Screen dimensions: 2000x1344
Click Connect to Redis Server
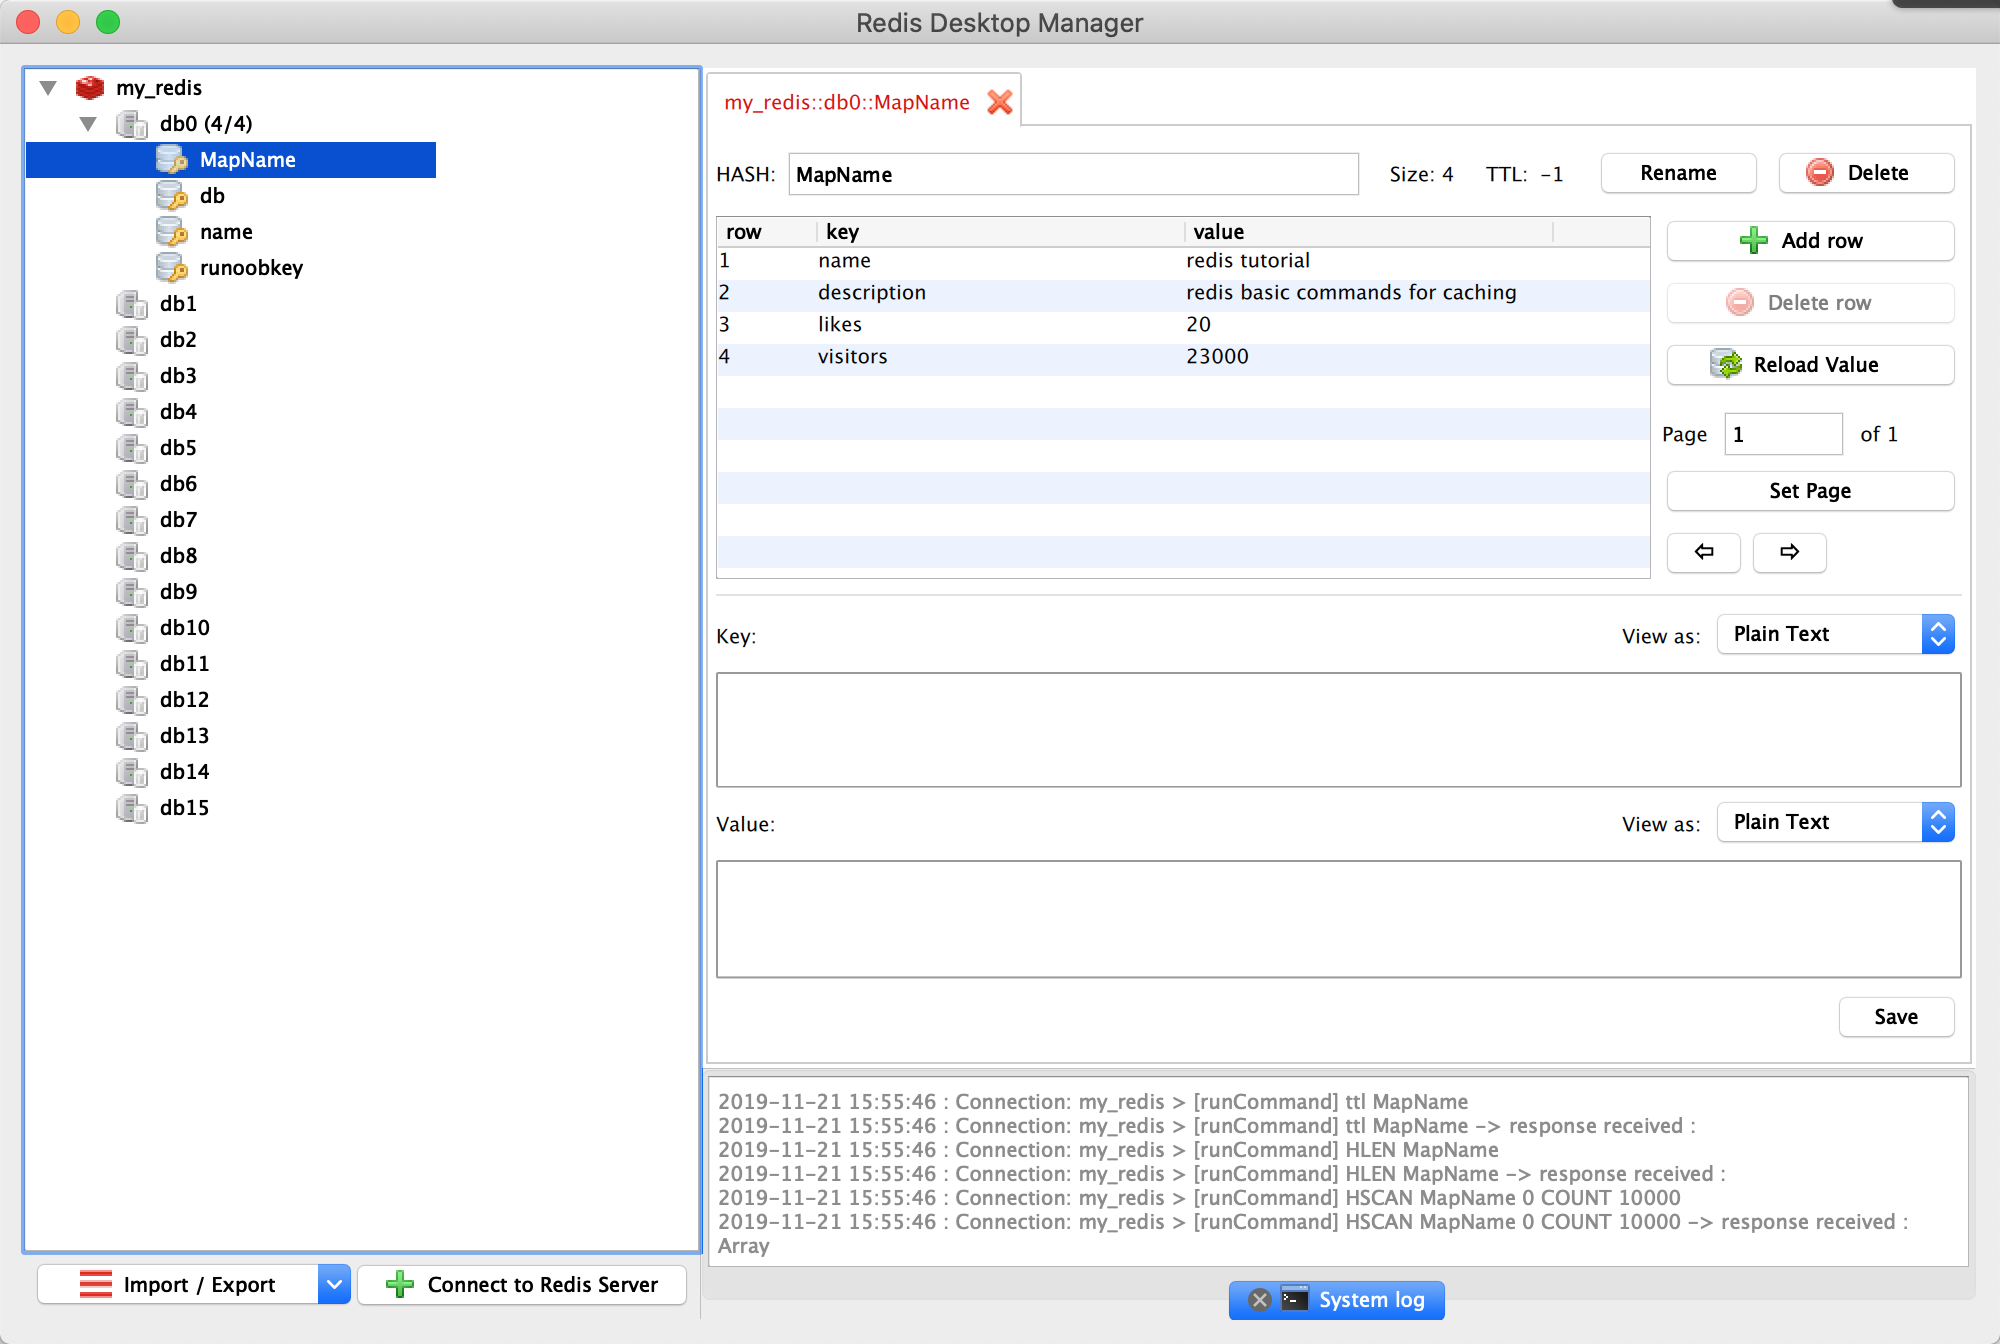[x=522, y=1285]
